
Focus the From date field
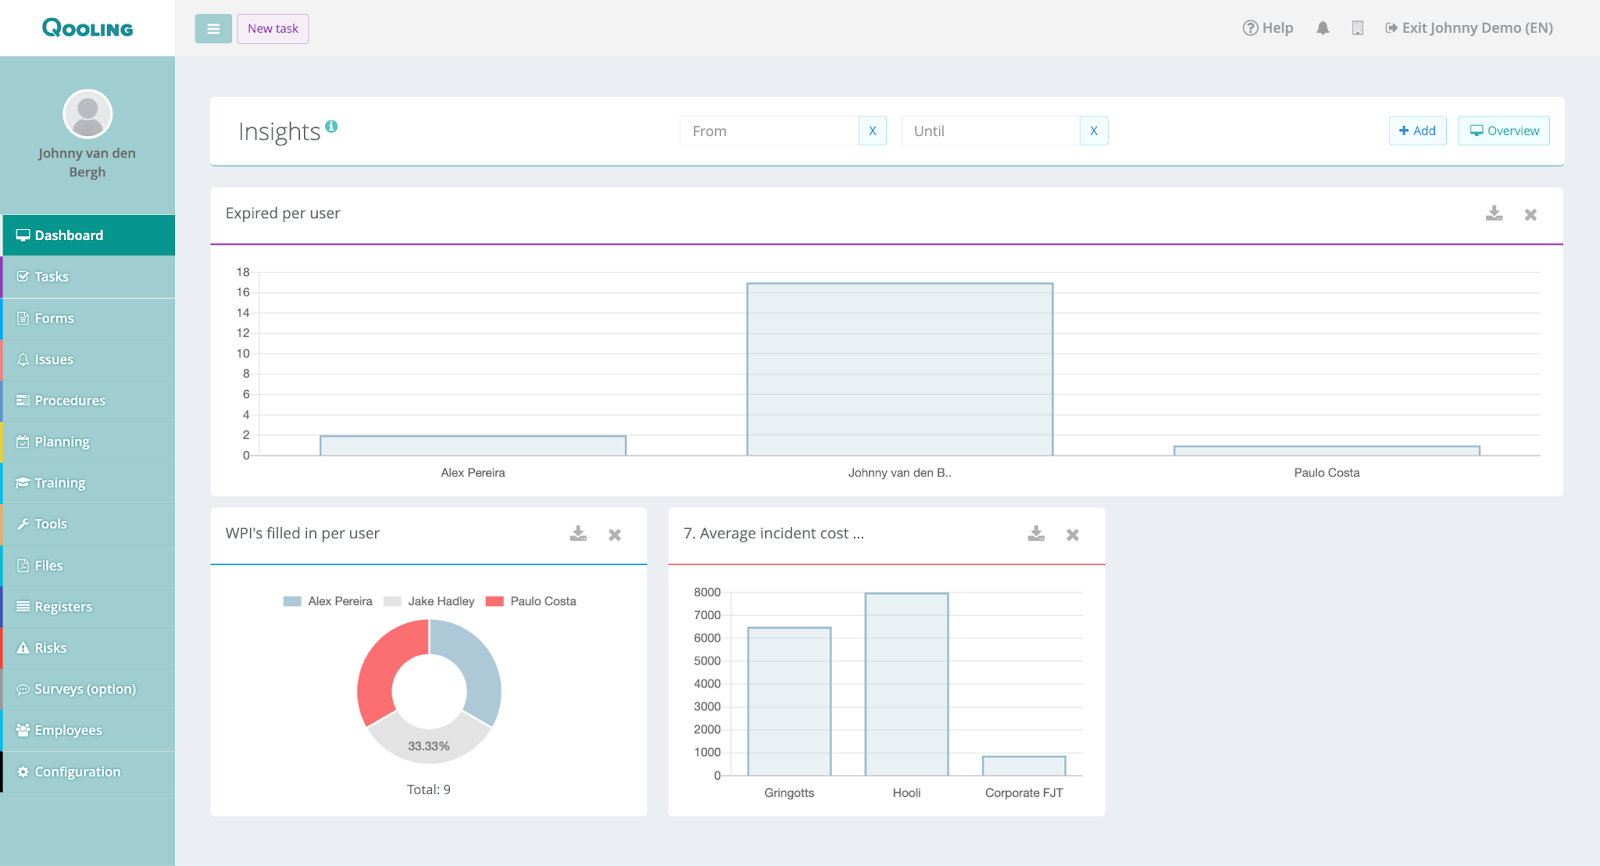tap(769, 131)
